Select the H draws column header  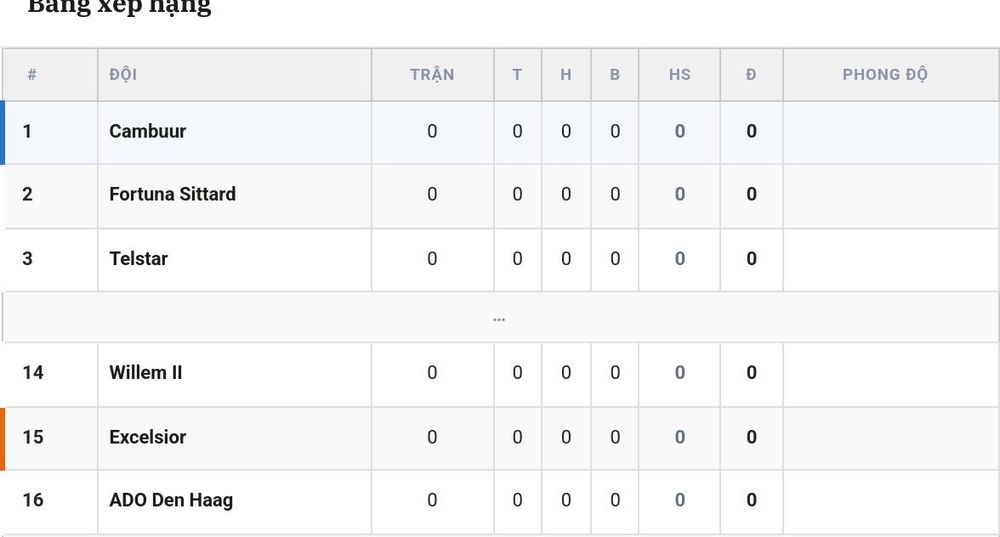pyautogui.click(x=566, y=75)
